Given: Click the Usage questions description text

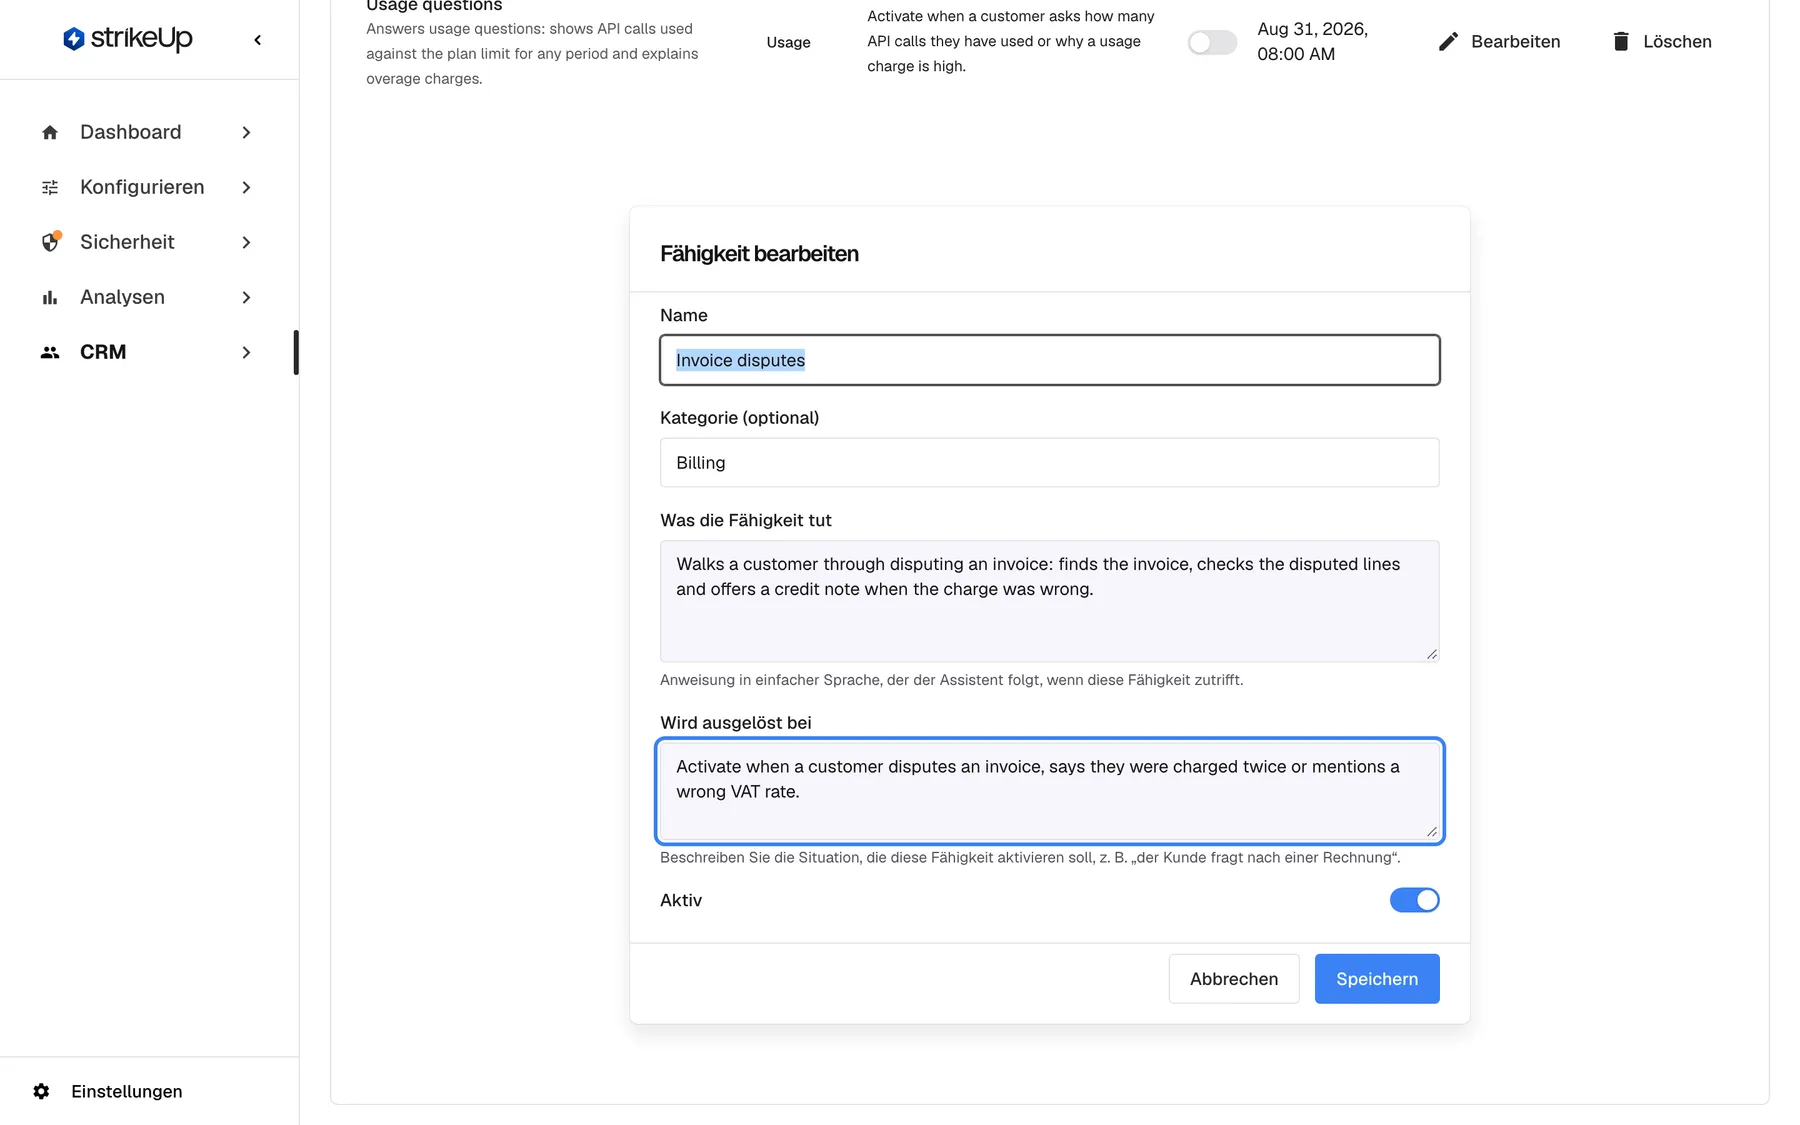Looking at the screenshot, I should pyautogui.click(x=532, y=54).
